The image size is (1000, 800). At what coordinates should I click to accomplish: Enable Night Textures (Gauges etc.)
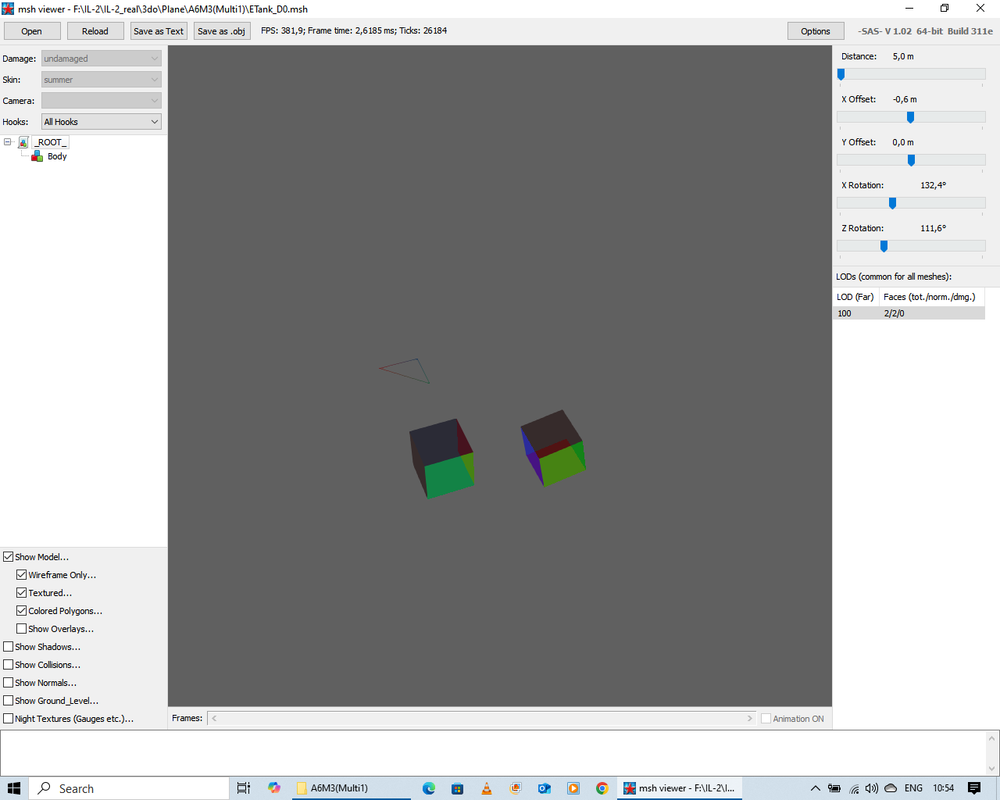(8, 718)
